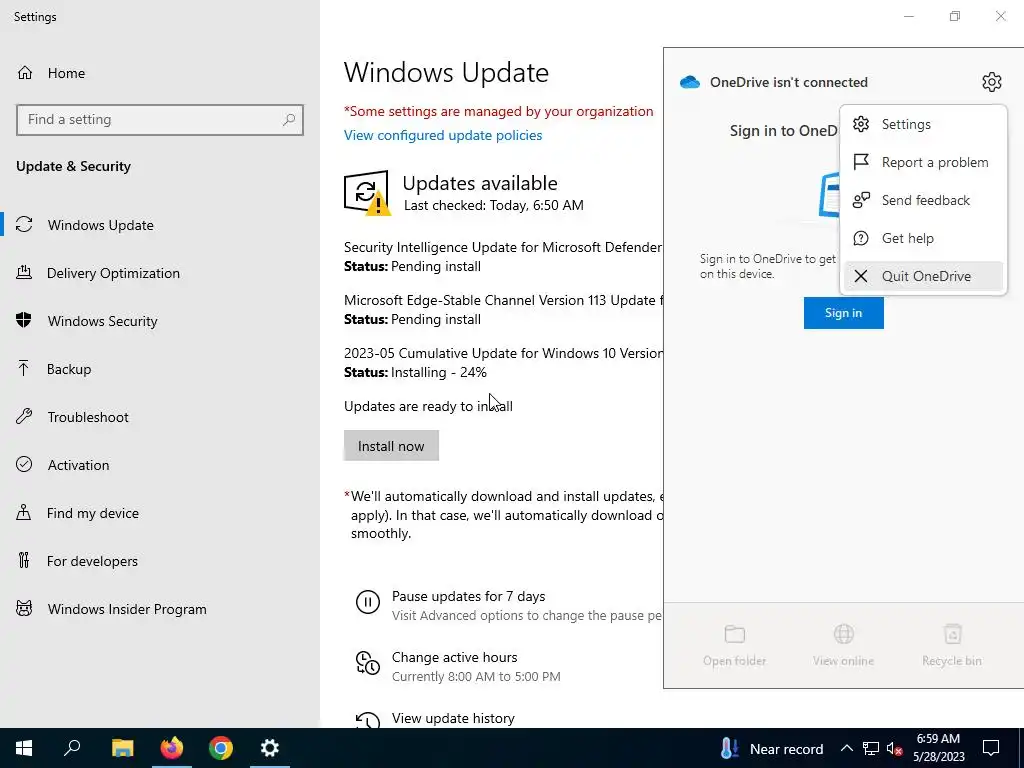Click the pause circle icon for updates
Viewport: 1024px width, 768px height.
[x=368, y=601]
